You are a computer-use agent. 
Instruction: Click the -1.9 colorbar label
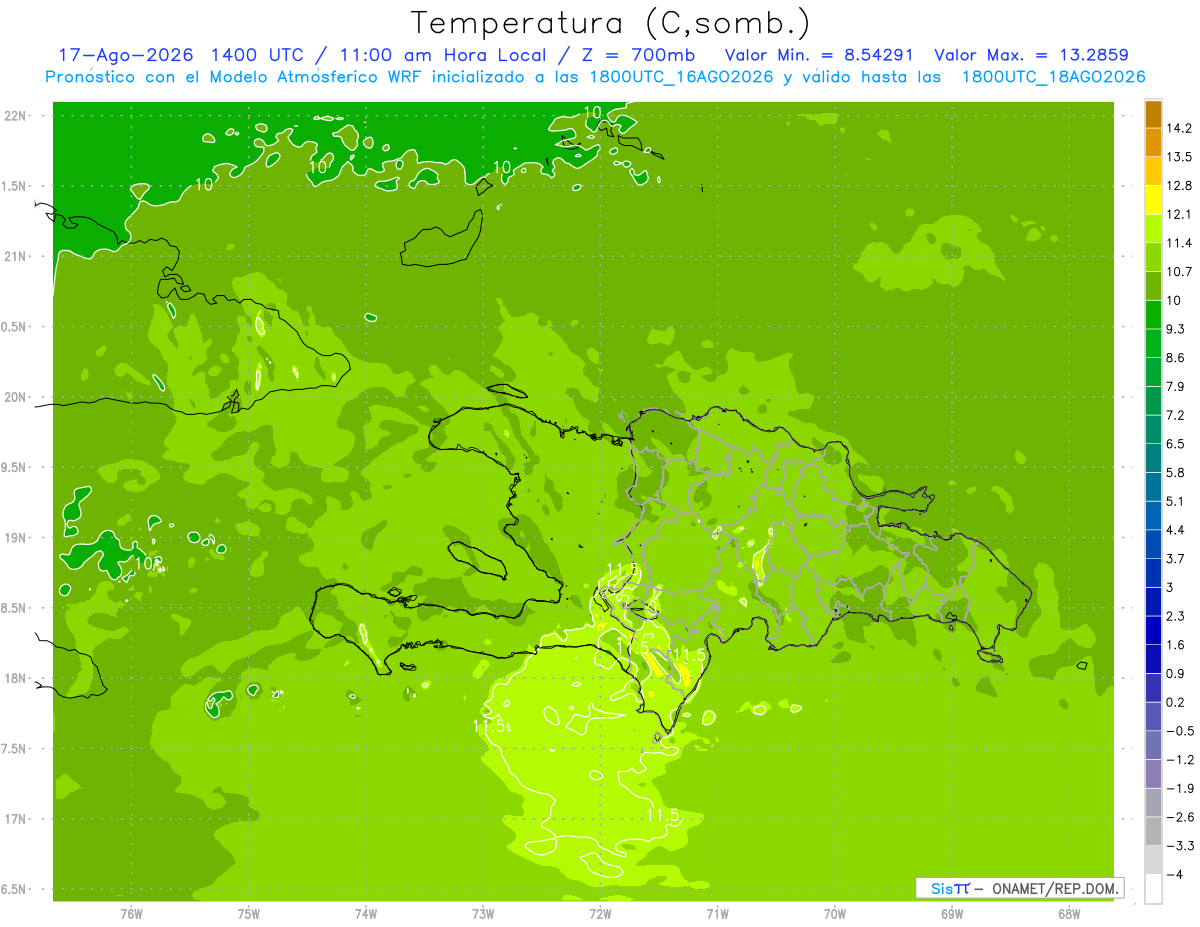coord(1180,788)
